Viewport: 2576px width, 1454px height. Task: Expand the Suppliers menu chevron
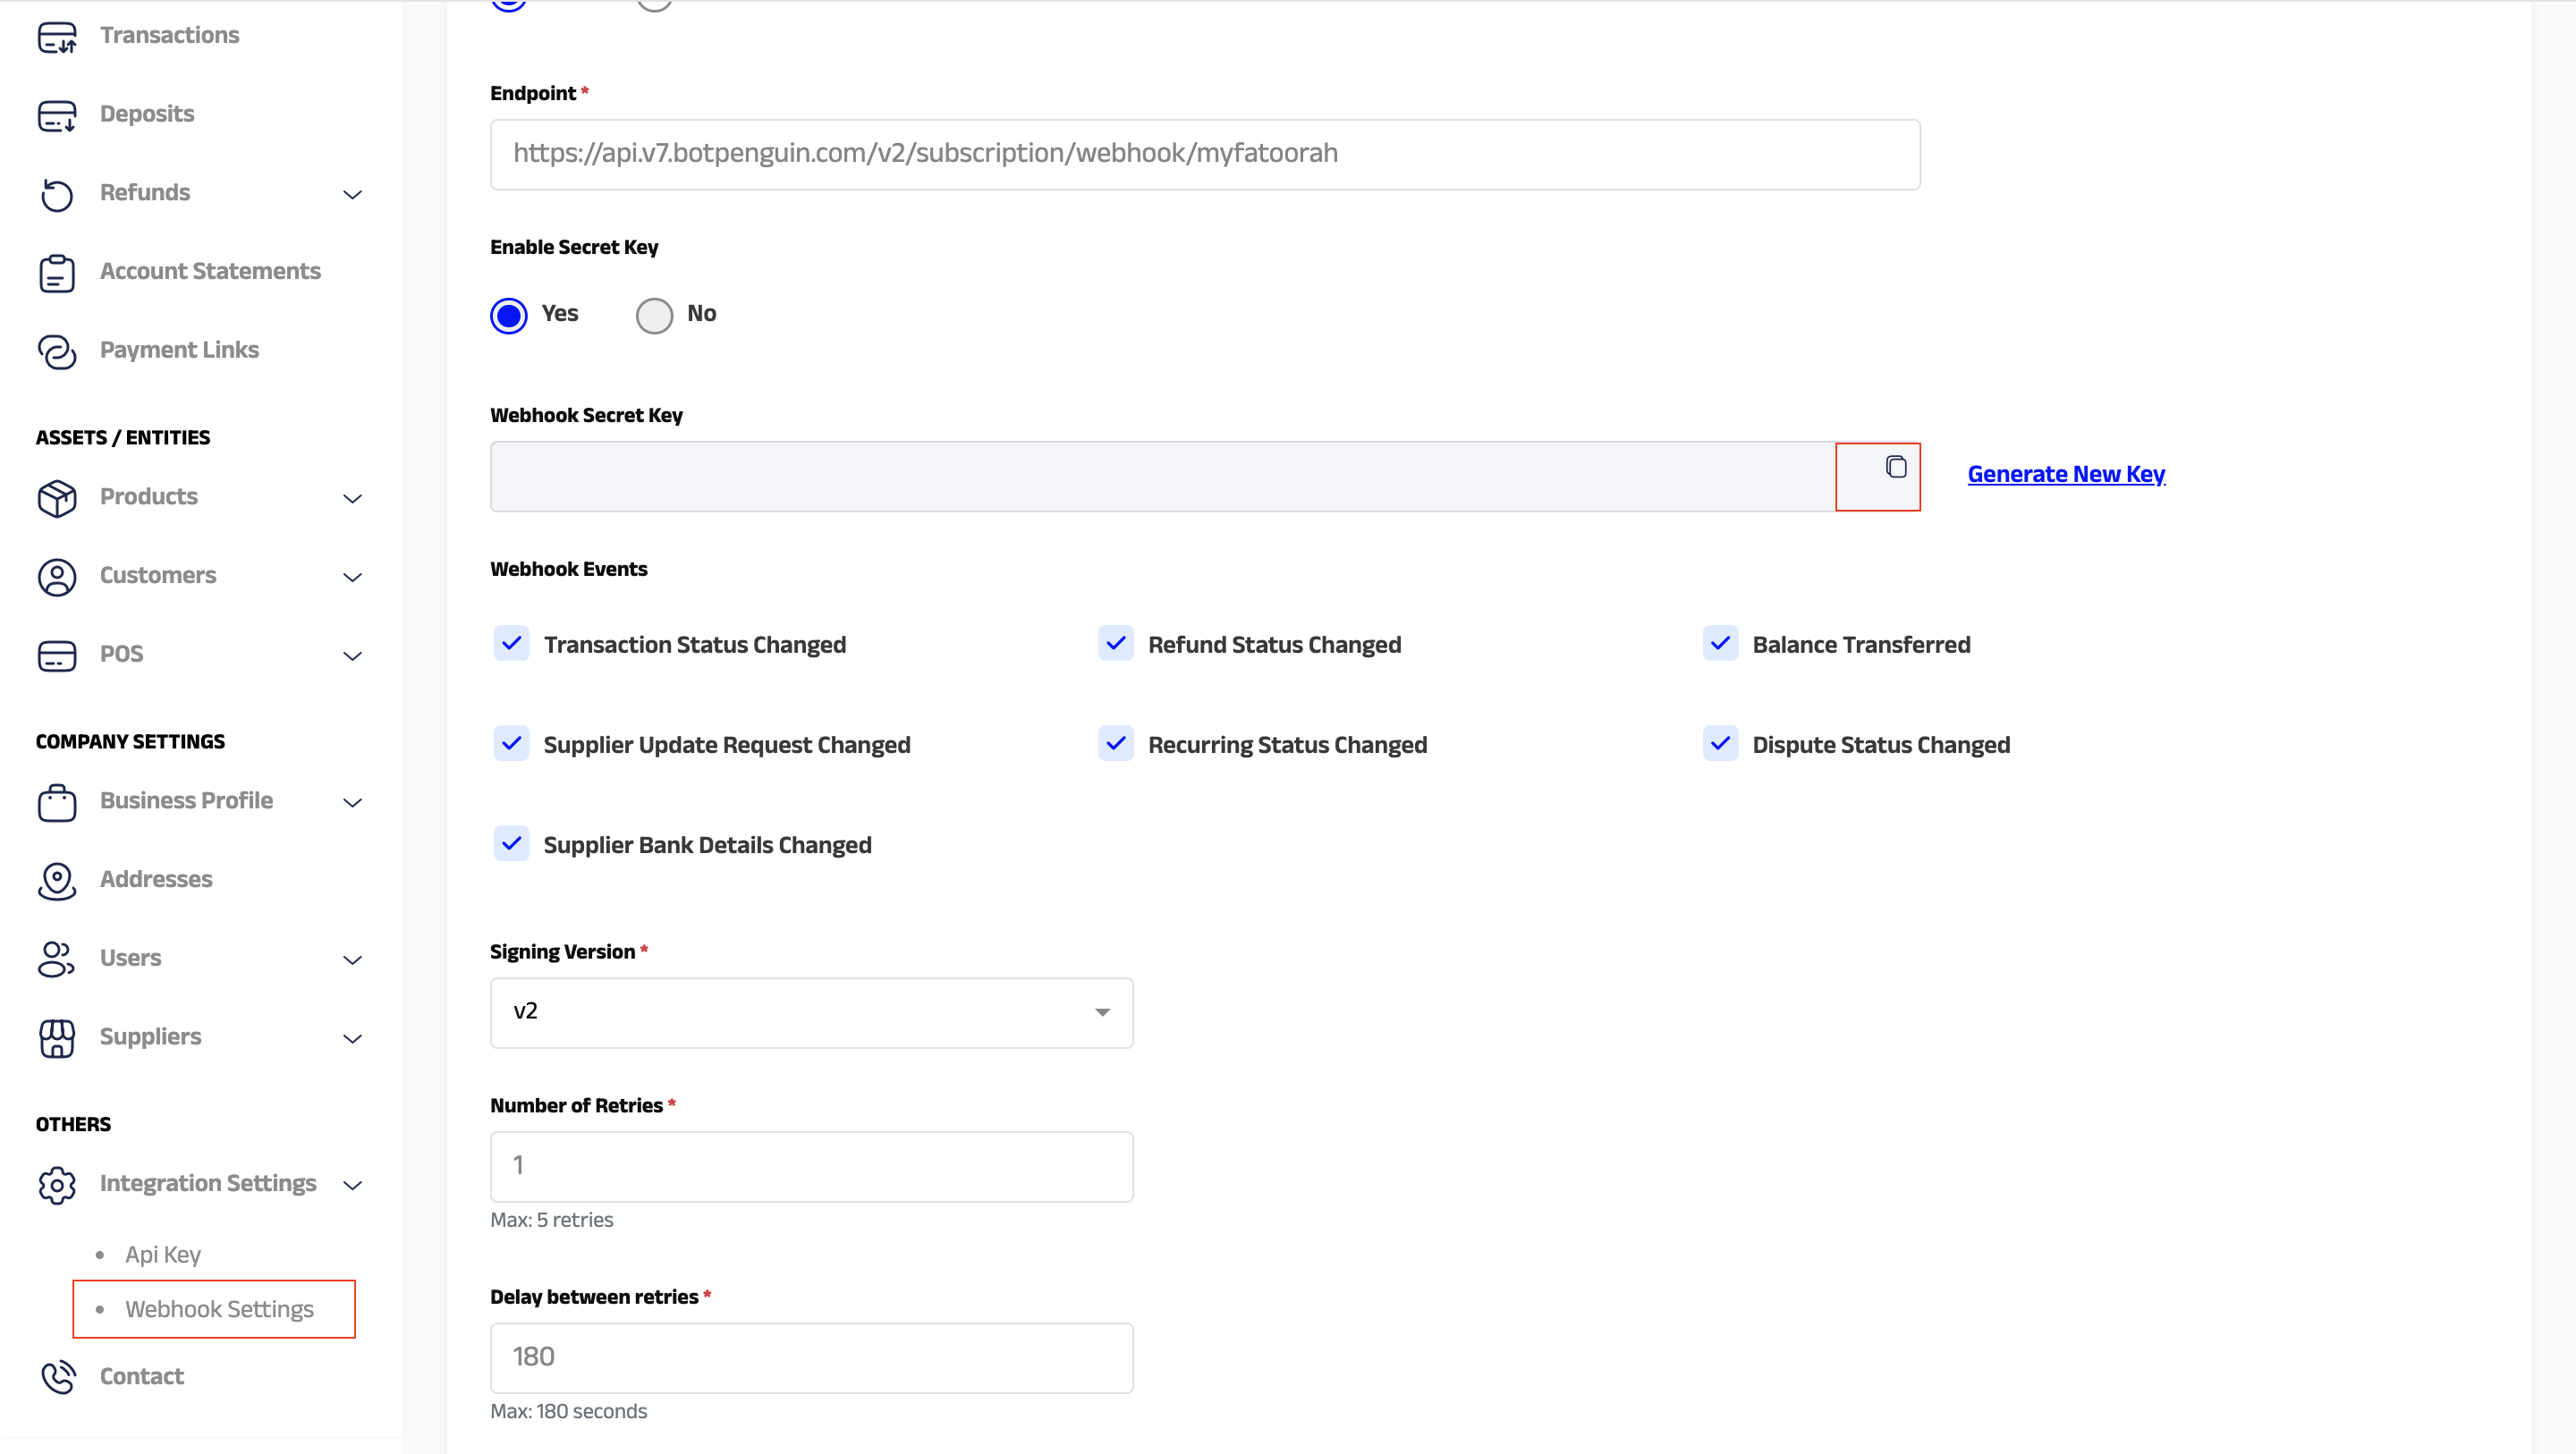[352, 1038]
